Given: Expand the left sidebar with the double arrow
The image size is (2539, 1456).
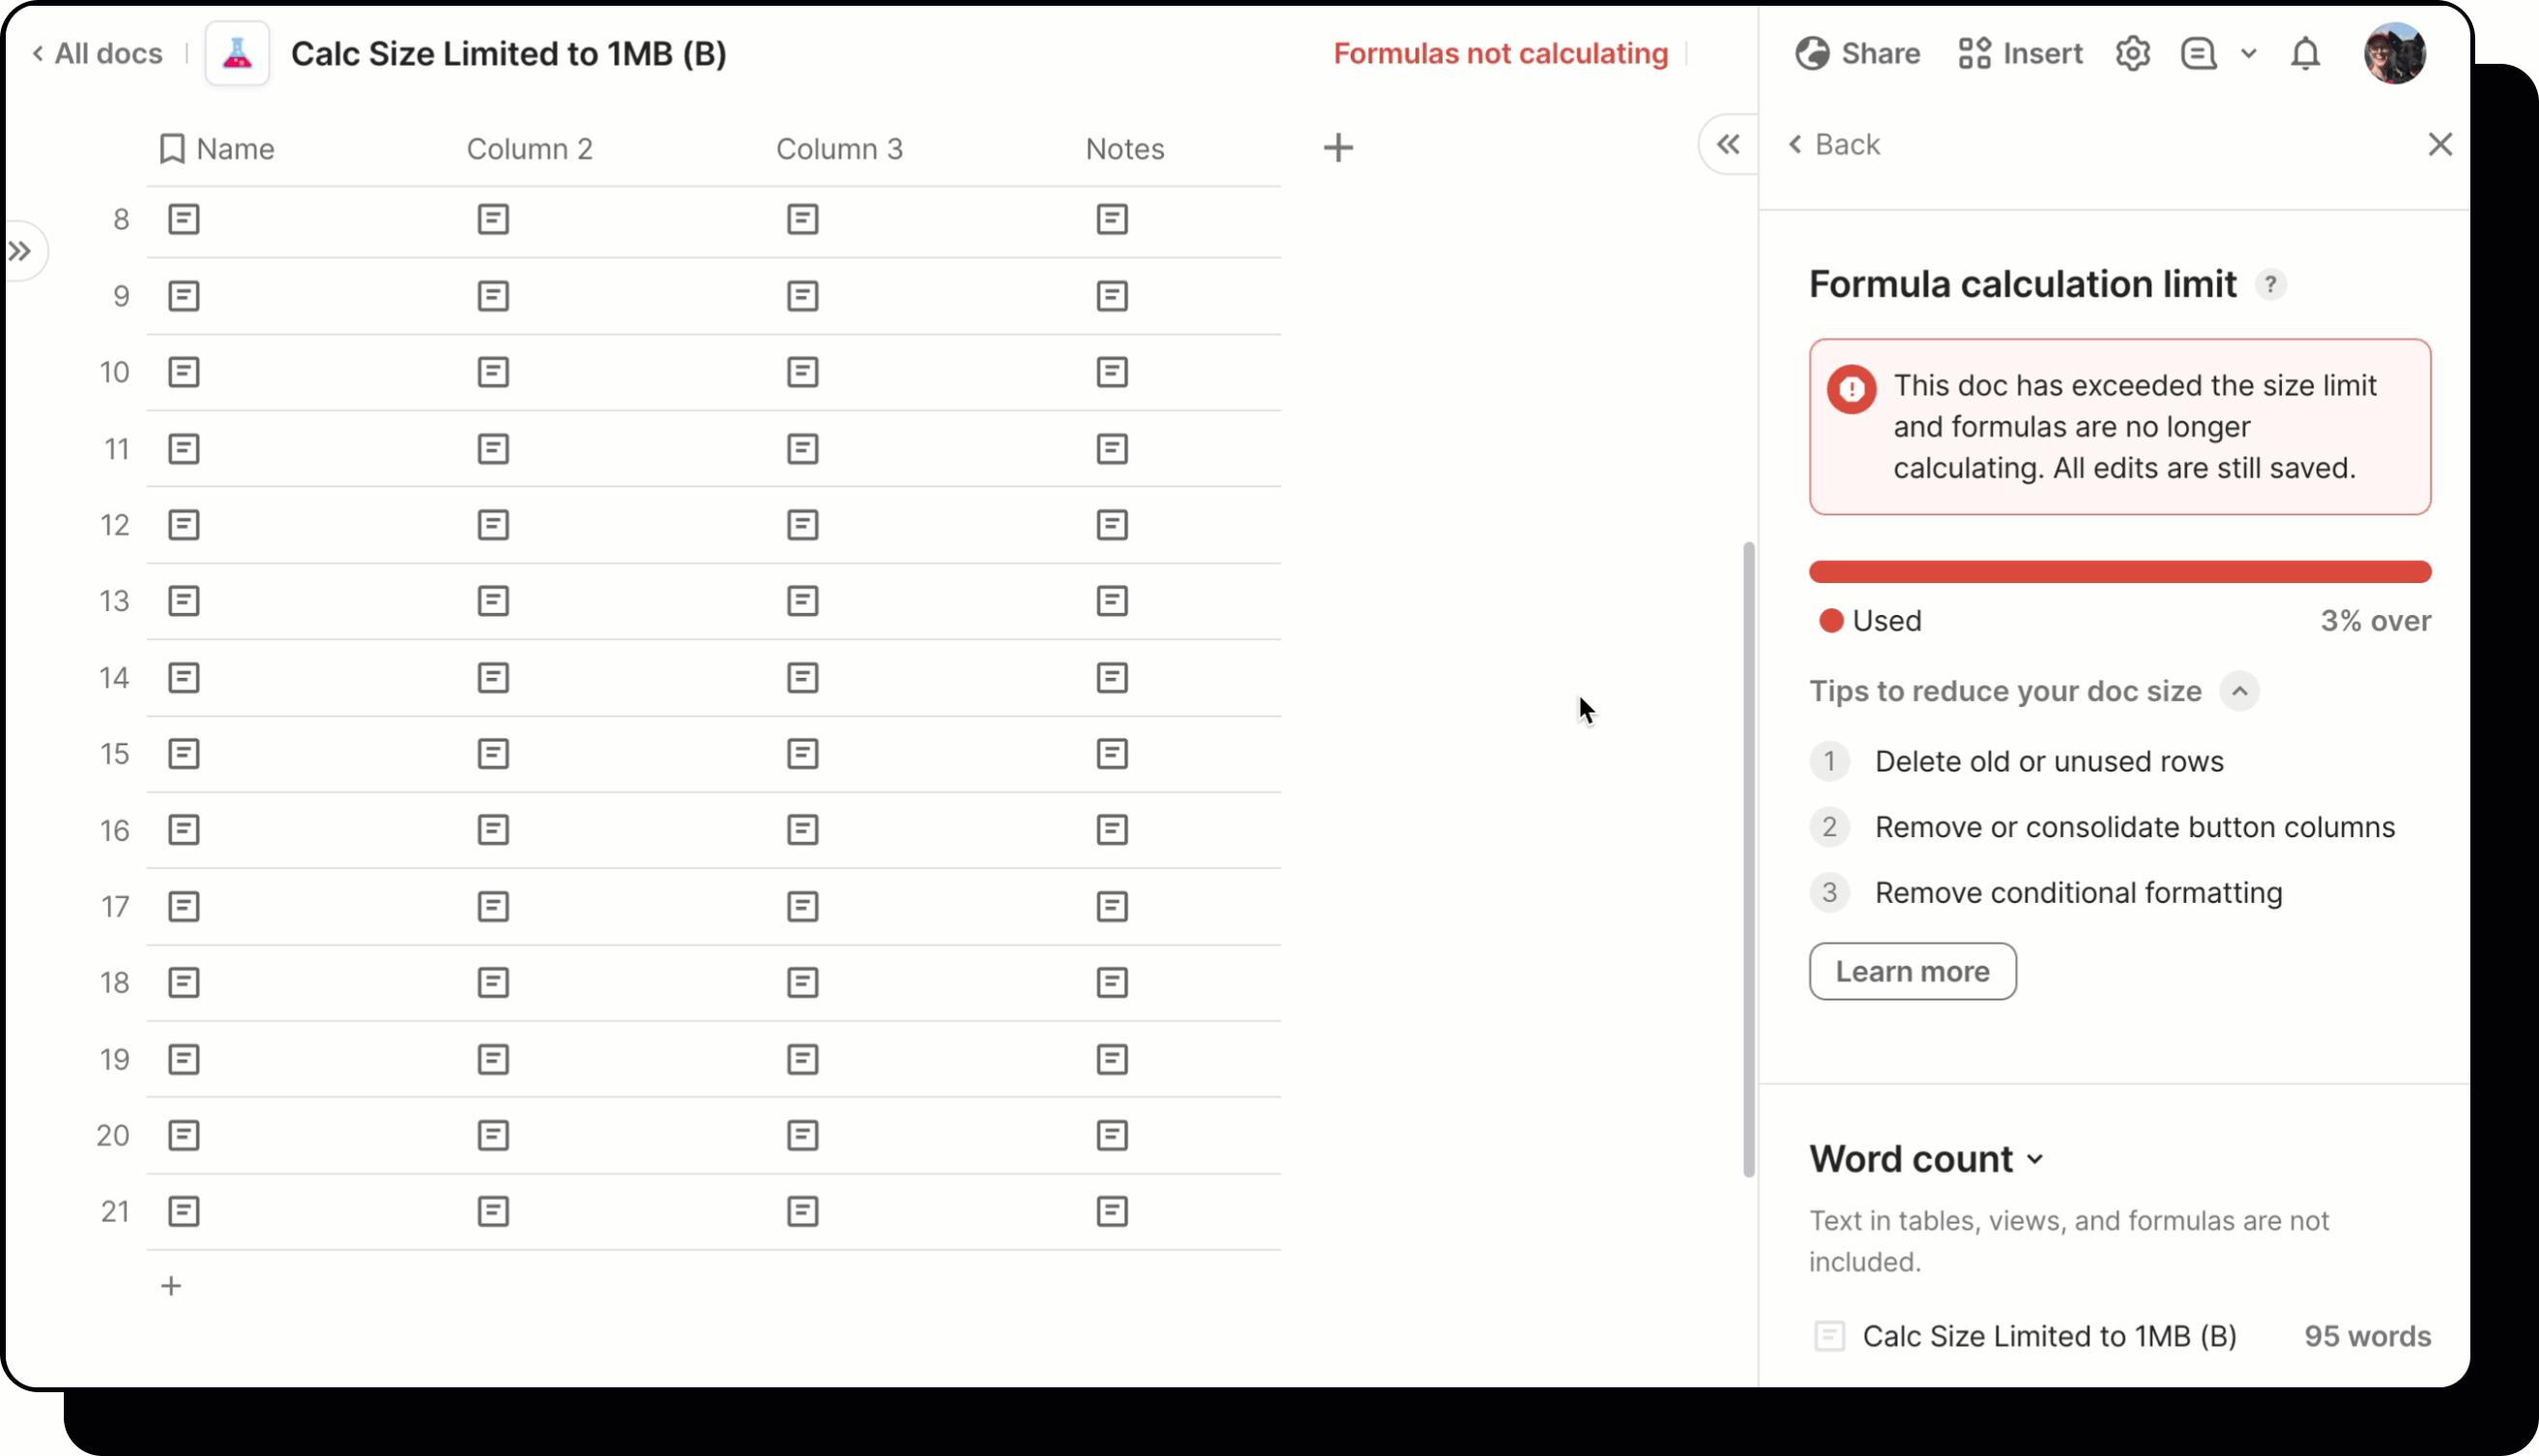Looking at the screenshot, I should pyautogui.click(x=20, y=250).
